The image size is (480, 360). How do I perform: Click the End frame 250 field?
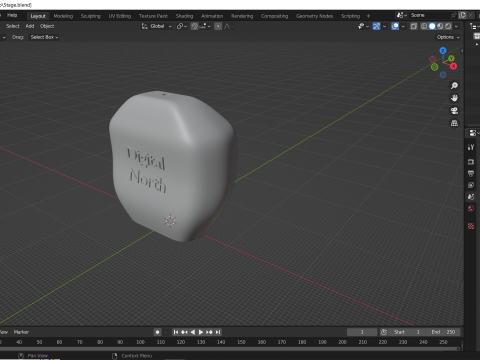[443, 332]
